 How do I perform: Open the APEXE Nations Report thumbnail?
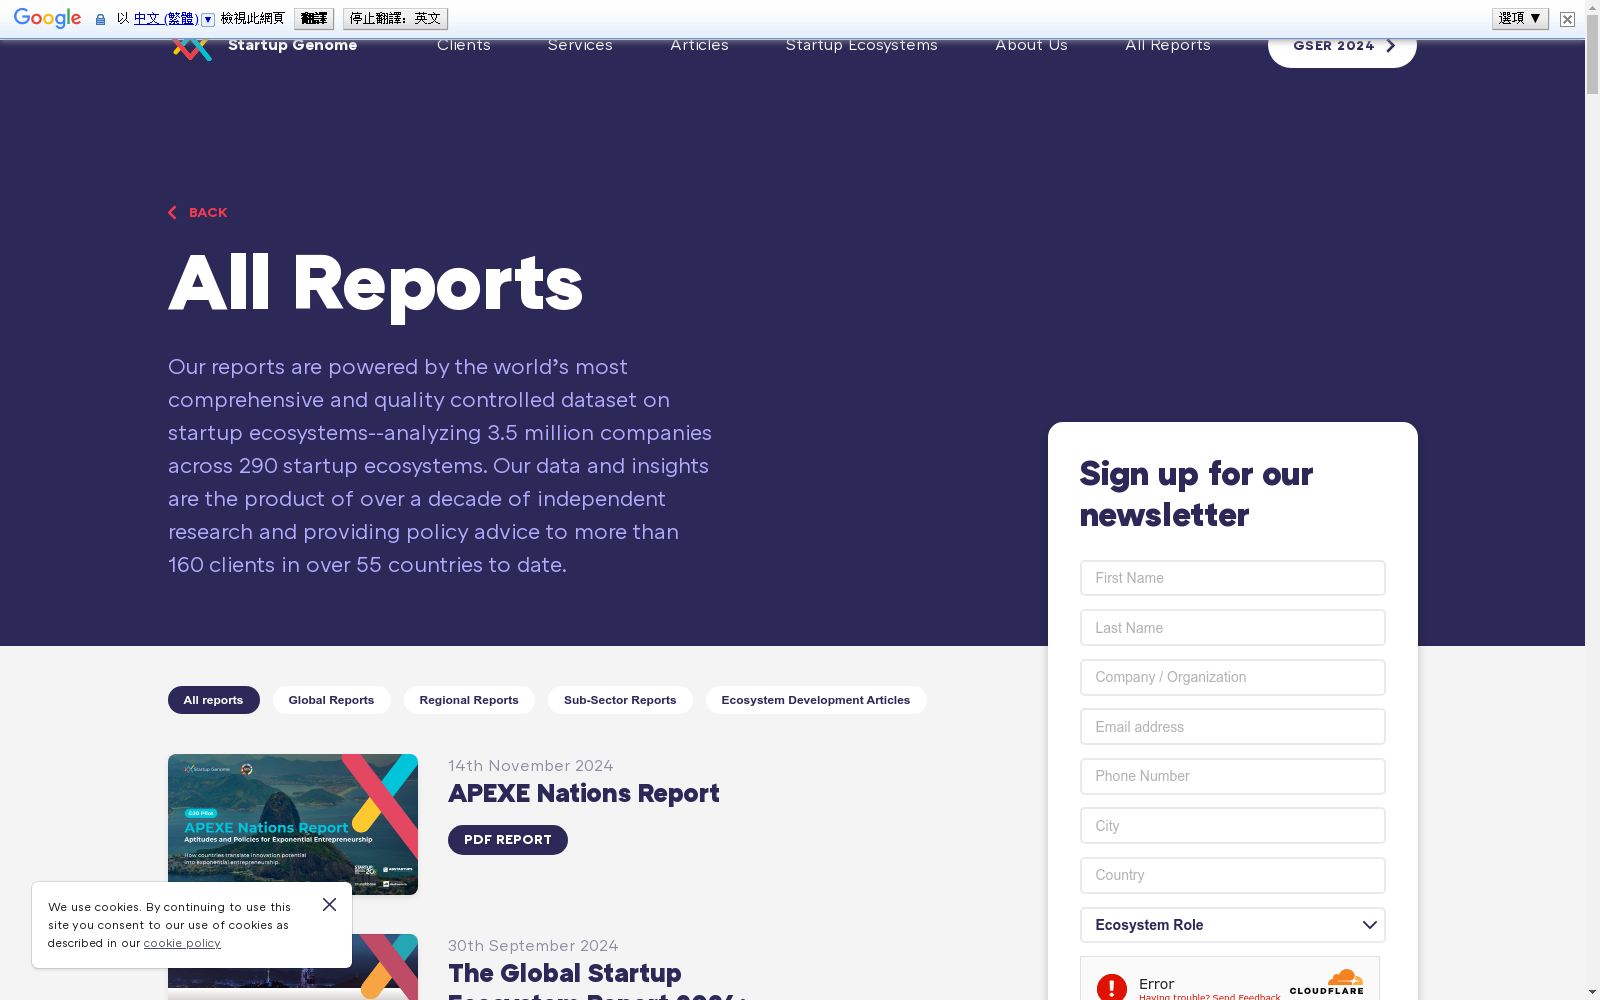click(293, 824)
